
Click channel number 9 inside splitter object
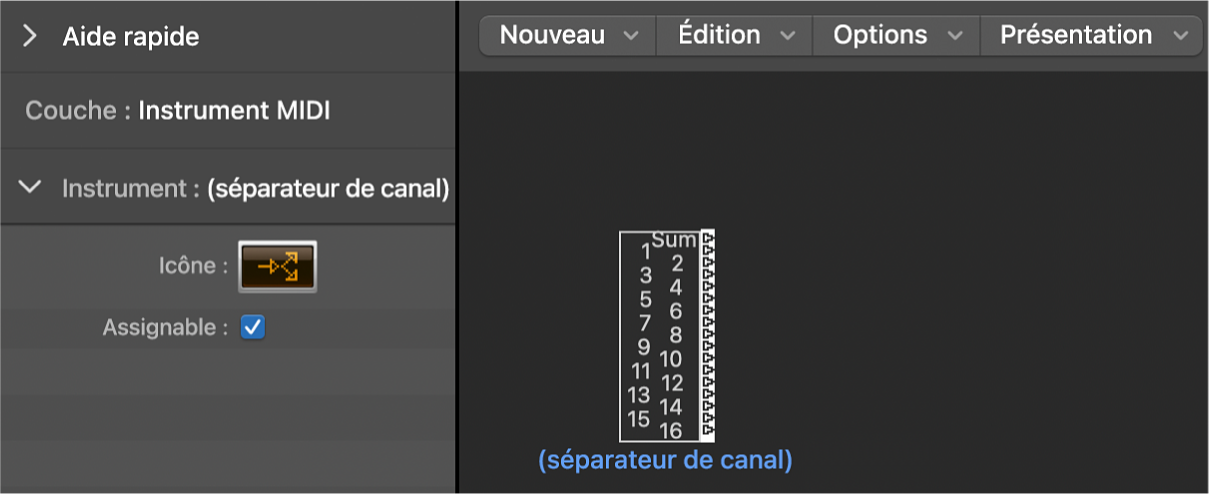click(643, 347)
